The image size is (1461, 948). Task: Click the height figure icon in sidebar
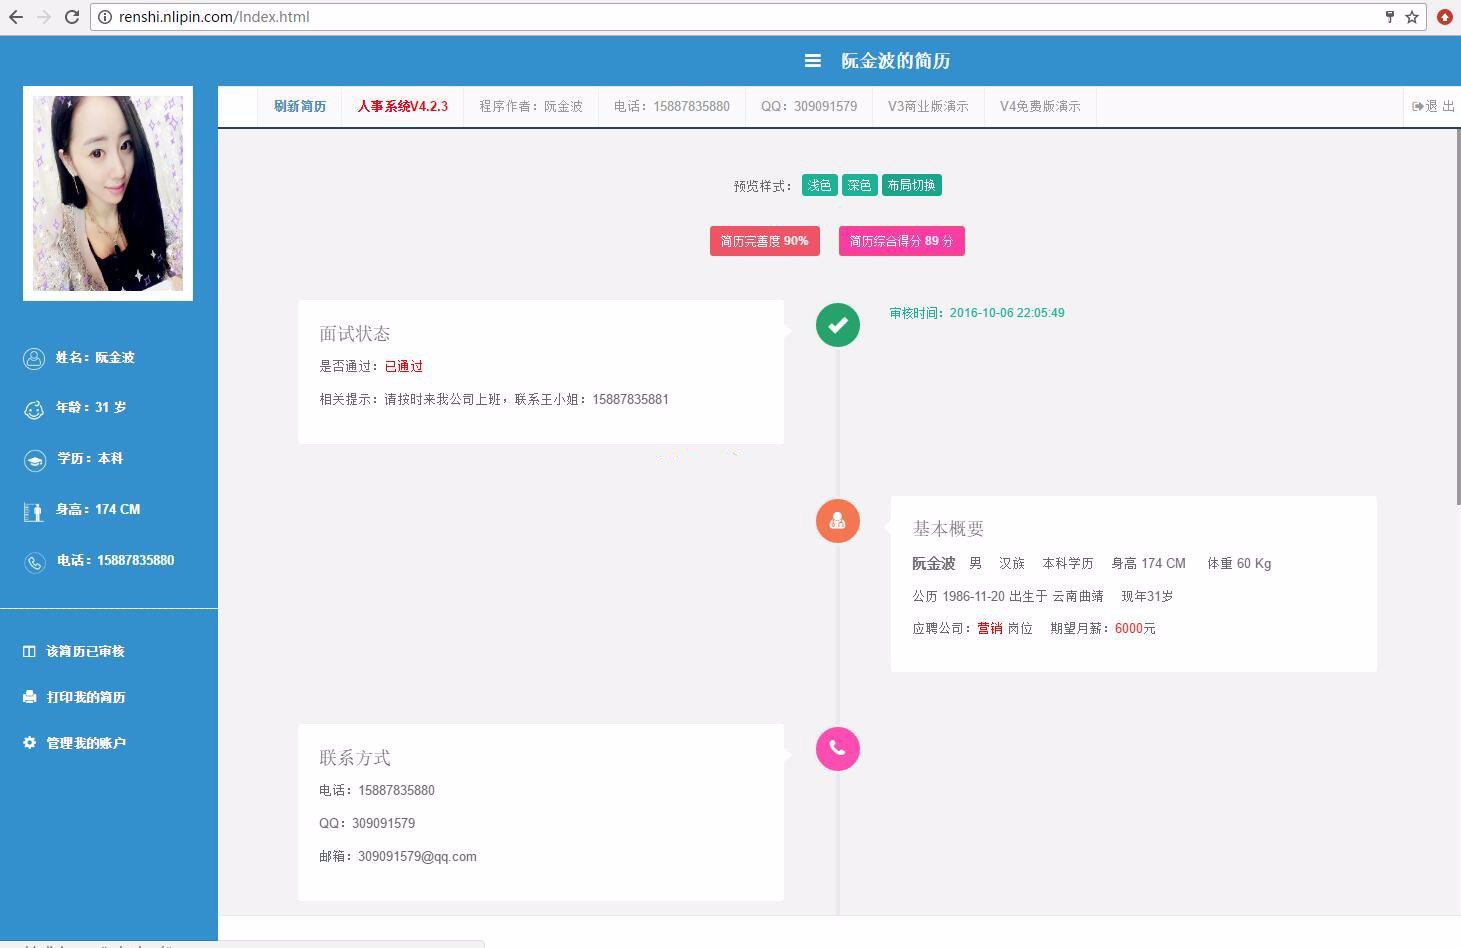coord(34,511)
